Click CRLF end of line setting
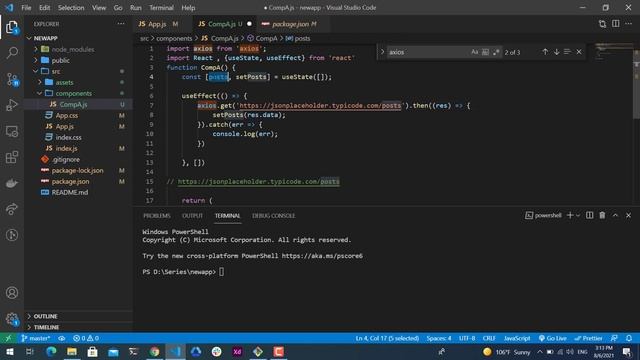The image size is (640, 360). [x=489, y=338]
